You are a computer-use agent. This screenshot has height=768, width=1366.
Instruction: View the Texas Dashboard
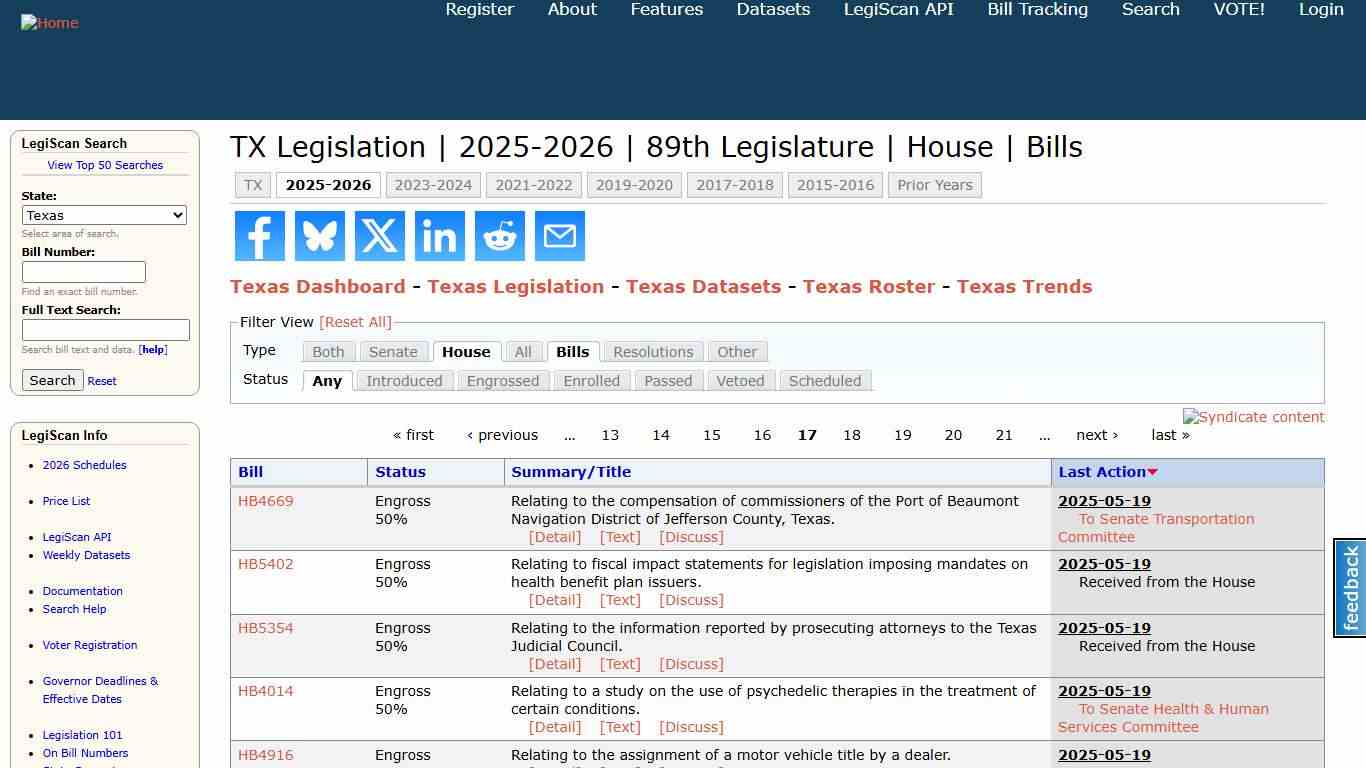pyautogui.click(x=318, y=287)
